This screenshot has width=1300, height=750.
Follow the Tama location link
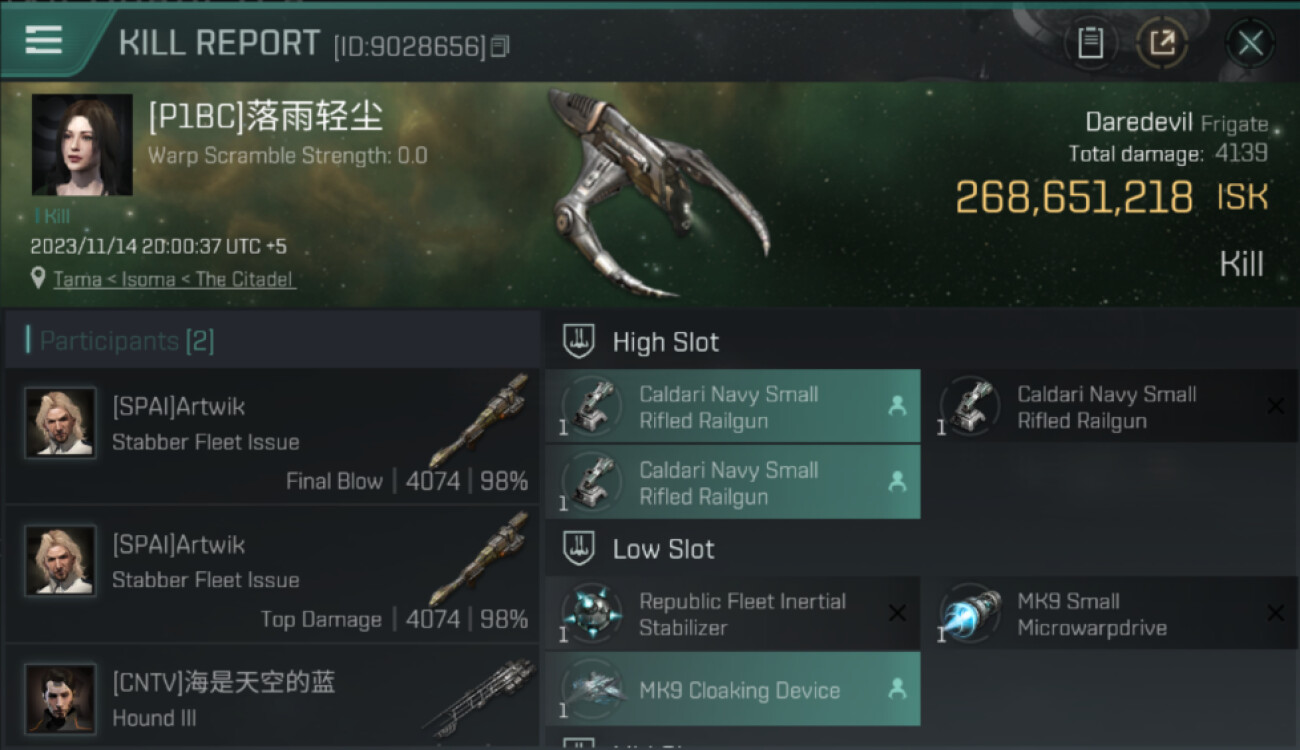77,279
